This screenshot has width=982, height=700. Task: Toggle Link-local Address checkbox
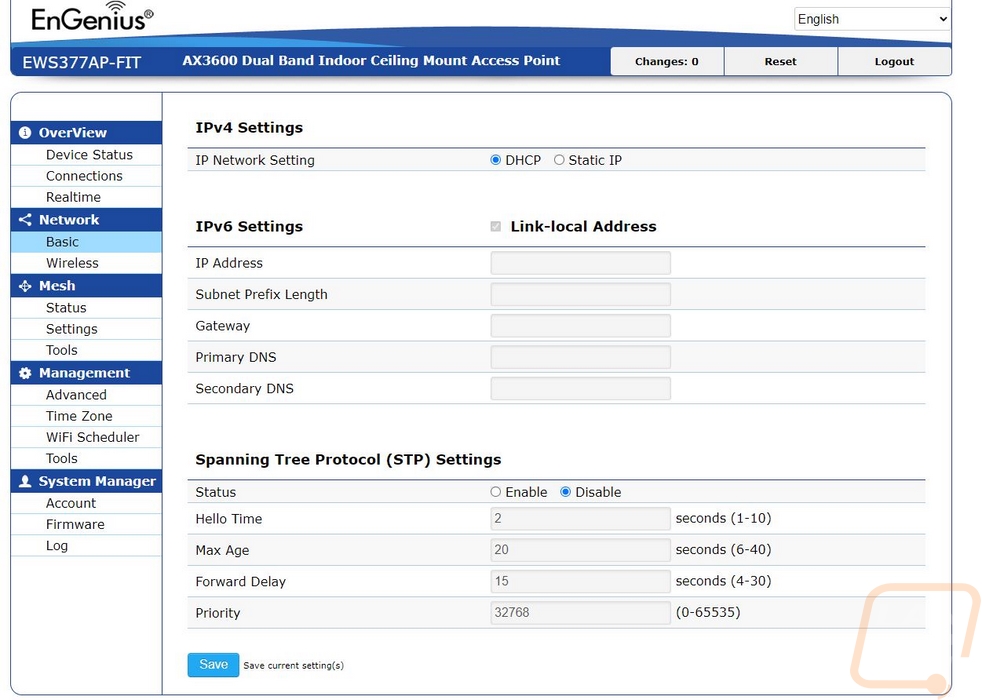(496, 227)
